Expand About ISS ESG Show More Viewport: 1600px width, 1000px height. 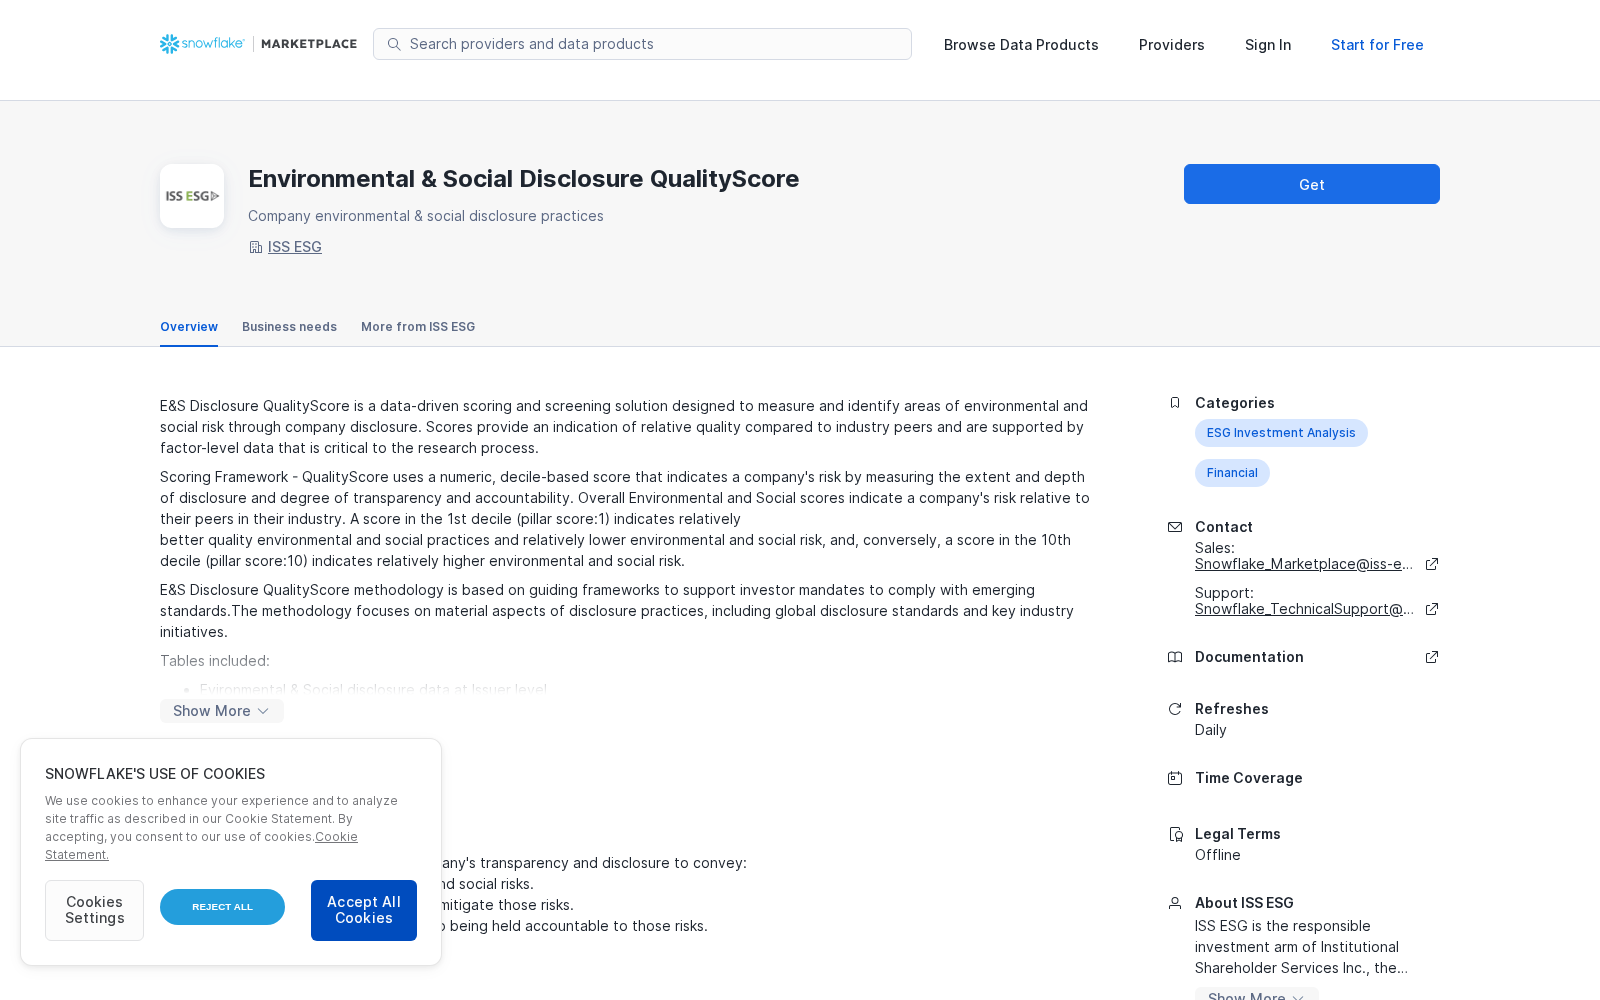[1257, 994]
